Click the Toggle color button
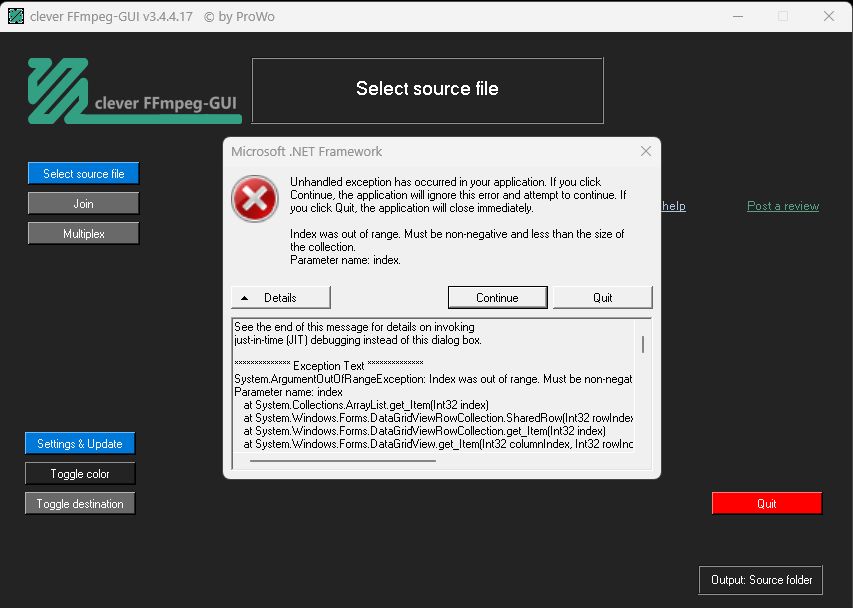 [x=80, y=474]
